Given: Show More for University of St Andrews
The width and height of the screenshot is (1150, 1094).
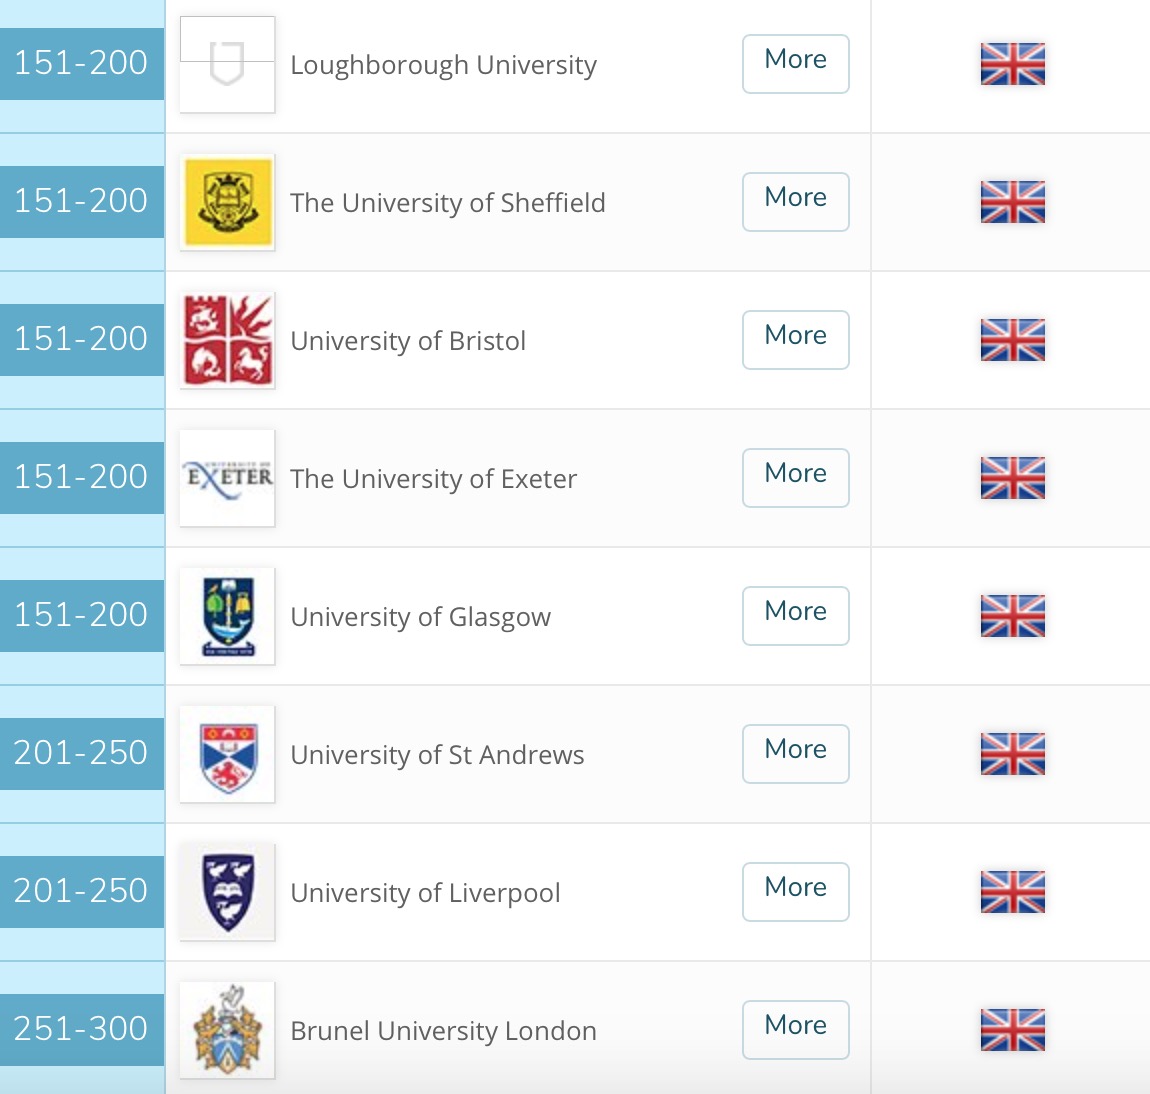Looking at the screenshot, I should tap(795, 753).
